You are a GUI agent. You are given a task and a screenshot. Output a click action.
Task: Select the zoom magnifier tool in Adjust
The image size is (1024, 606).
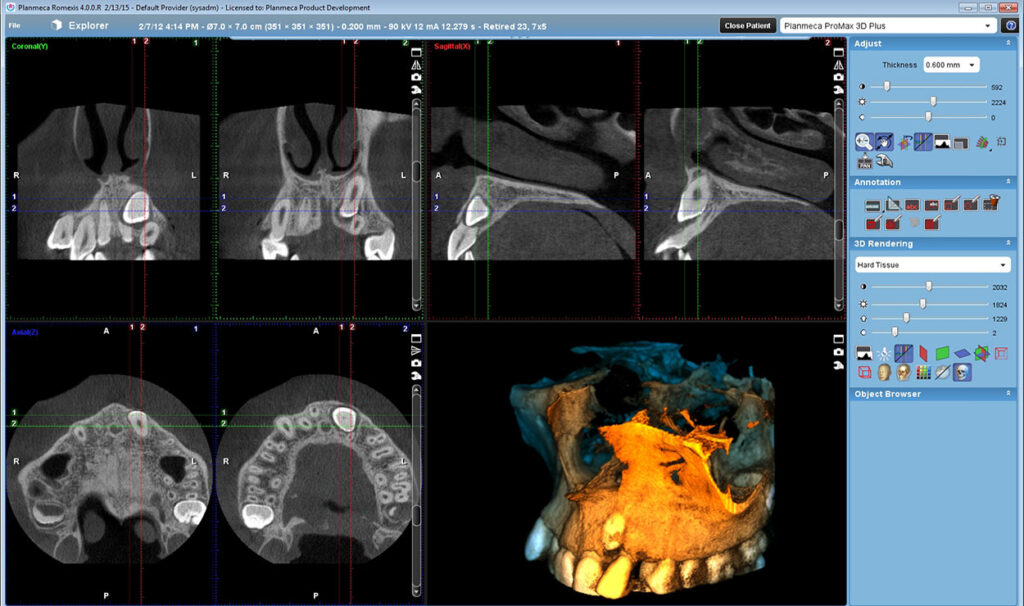(866, 142)
